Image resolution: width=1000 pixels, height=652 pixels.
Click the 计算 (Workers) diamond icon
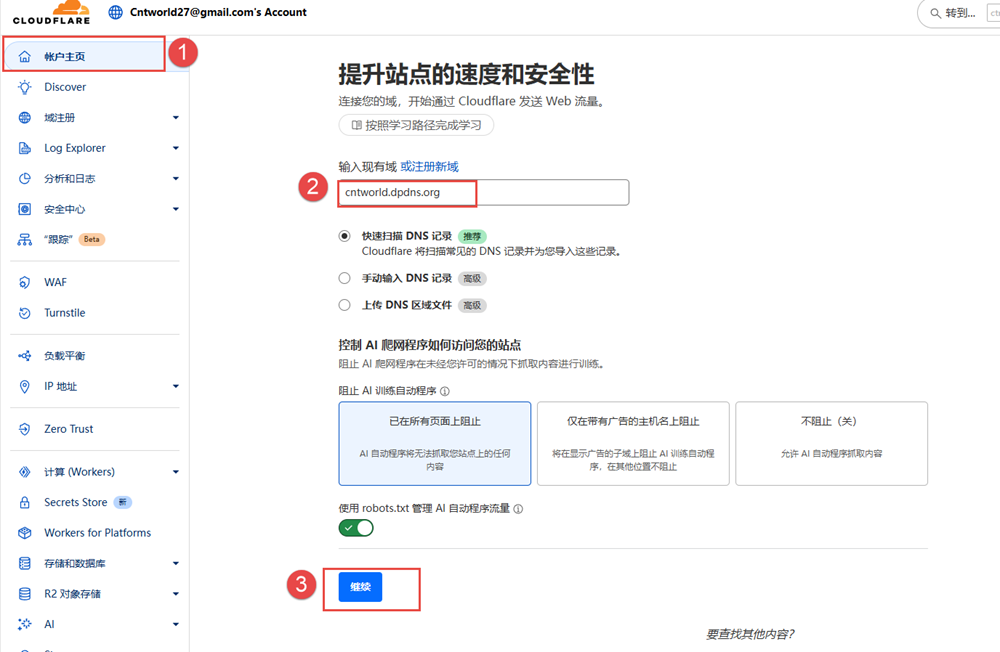pyautogui.click(x=24, y=471)
